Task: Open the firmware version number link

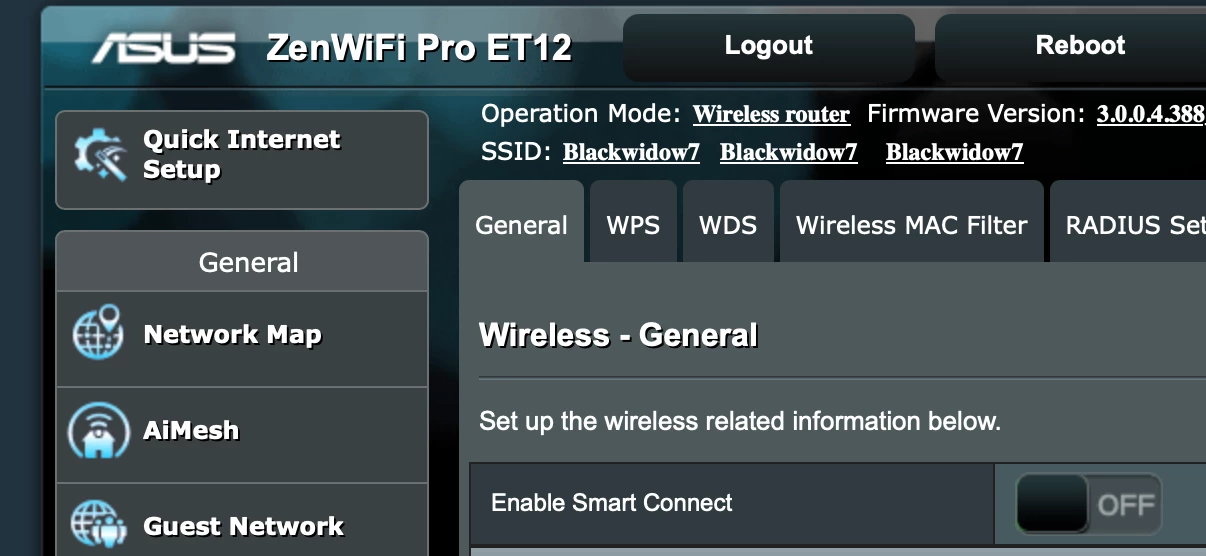Action: 1151,115
